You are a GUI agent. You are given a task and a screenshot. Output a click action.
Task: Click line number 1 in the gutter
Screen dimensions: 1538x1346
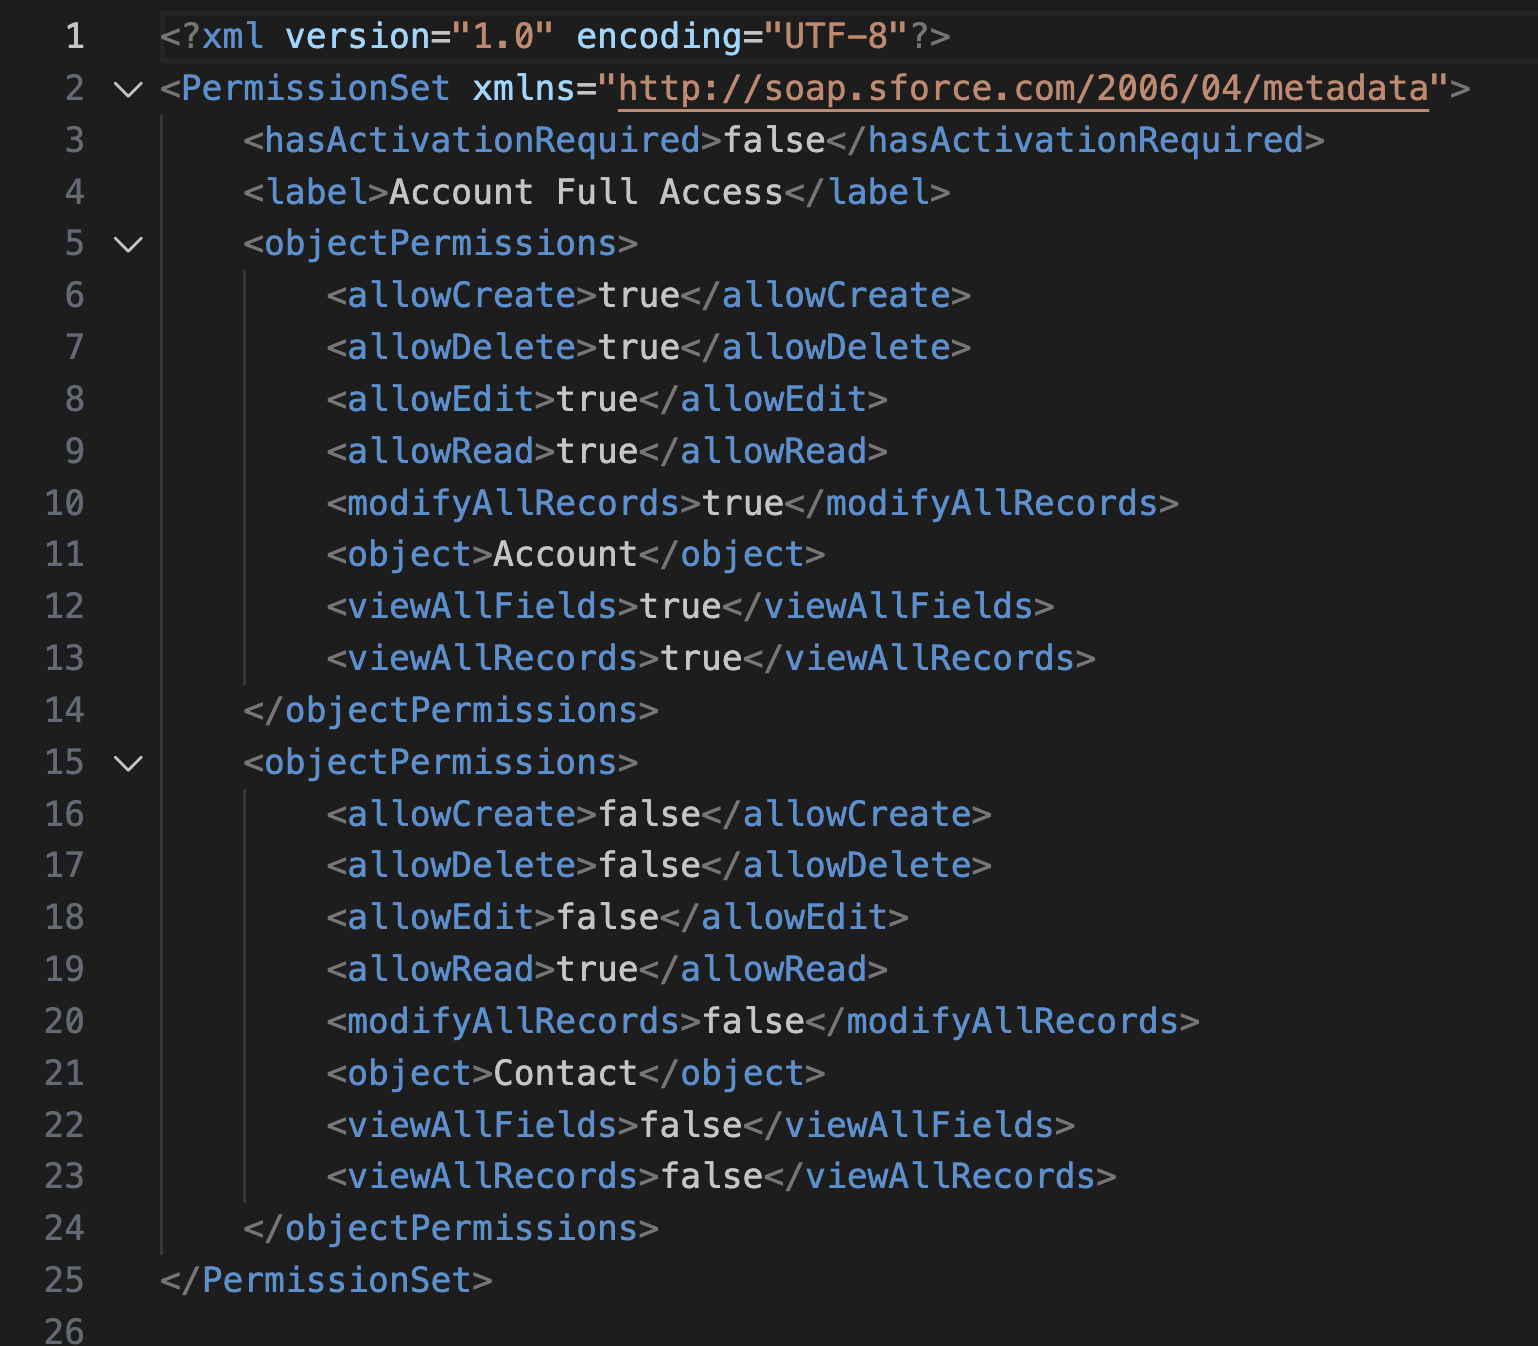(75, 37)
